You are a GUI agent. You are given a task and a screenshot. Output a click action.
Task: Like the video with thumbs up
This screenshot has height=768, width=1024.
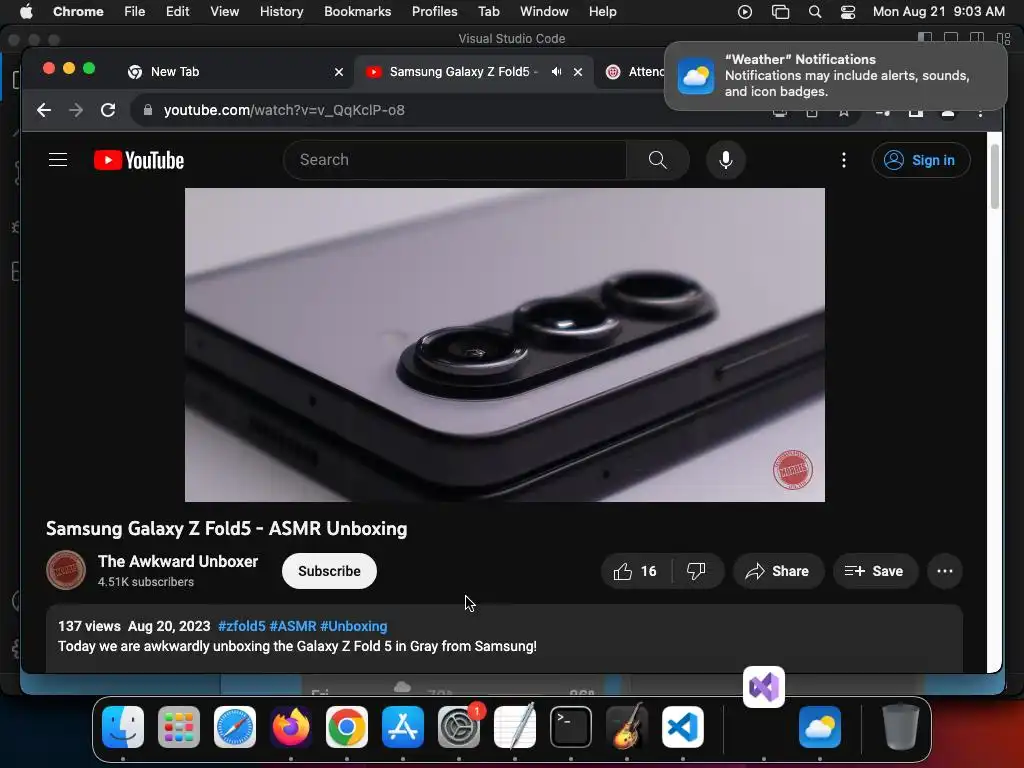pos(635,571)
